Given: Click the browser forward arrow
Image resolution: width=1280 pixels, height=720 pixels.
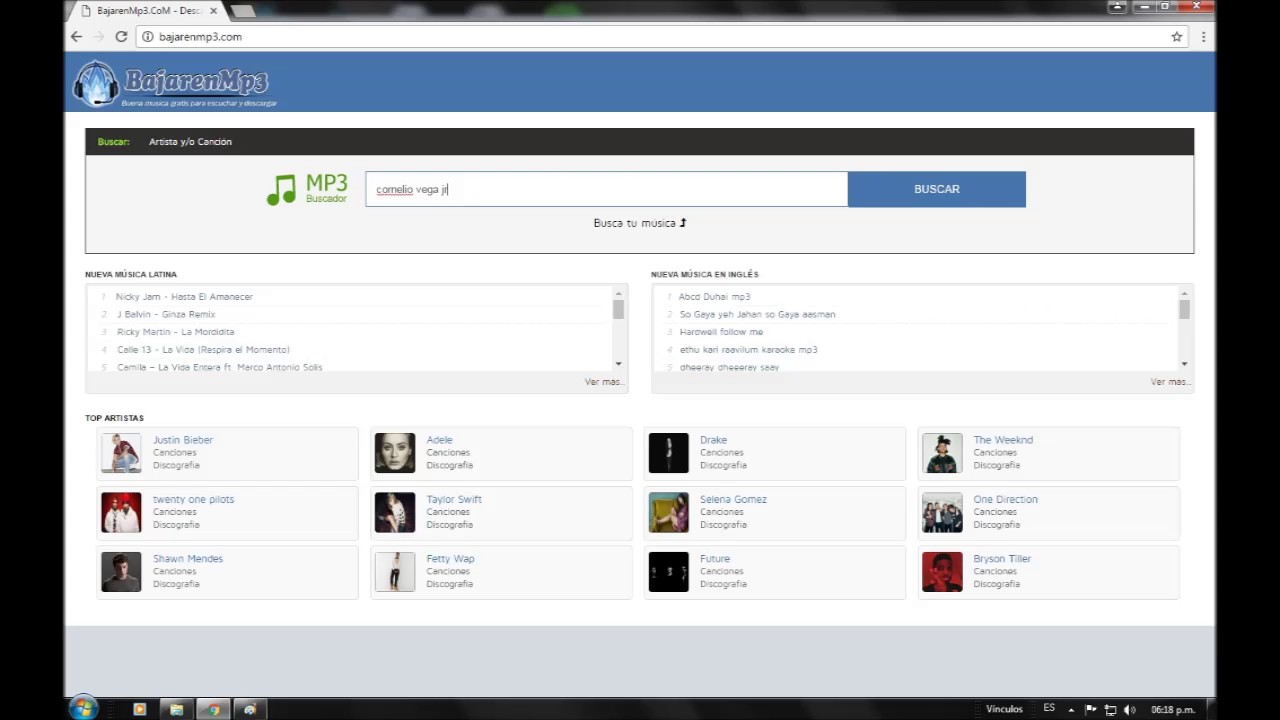Looking at the screenshot, I should click(98, 36).
